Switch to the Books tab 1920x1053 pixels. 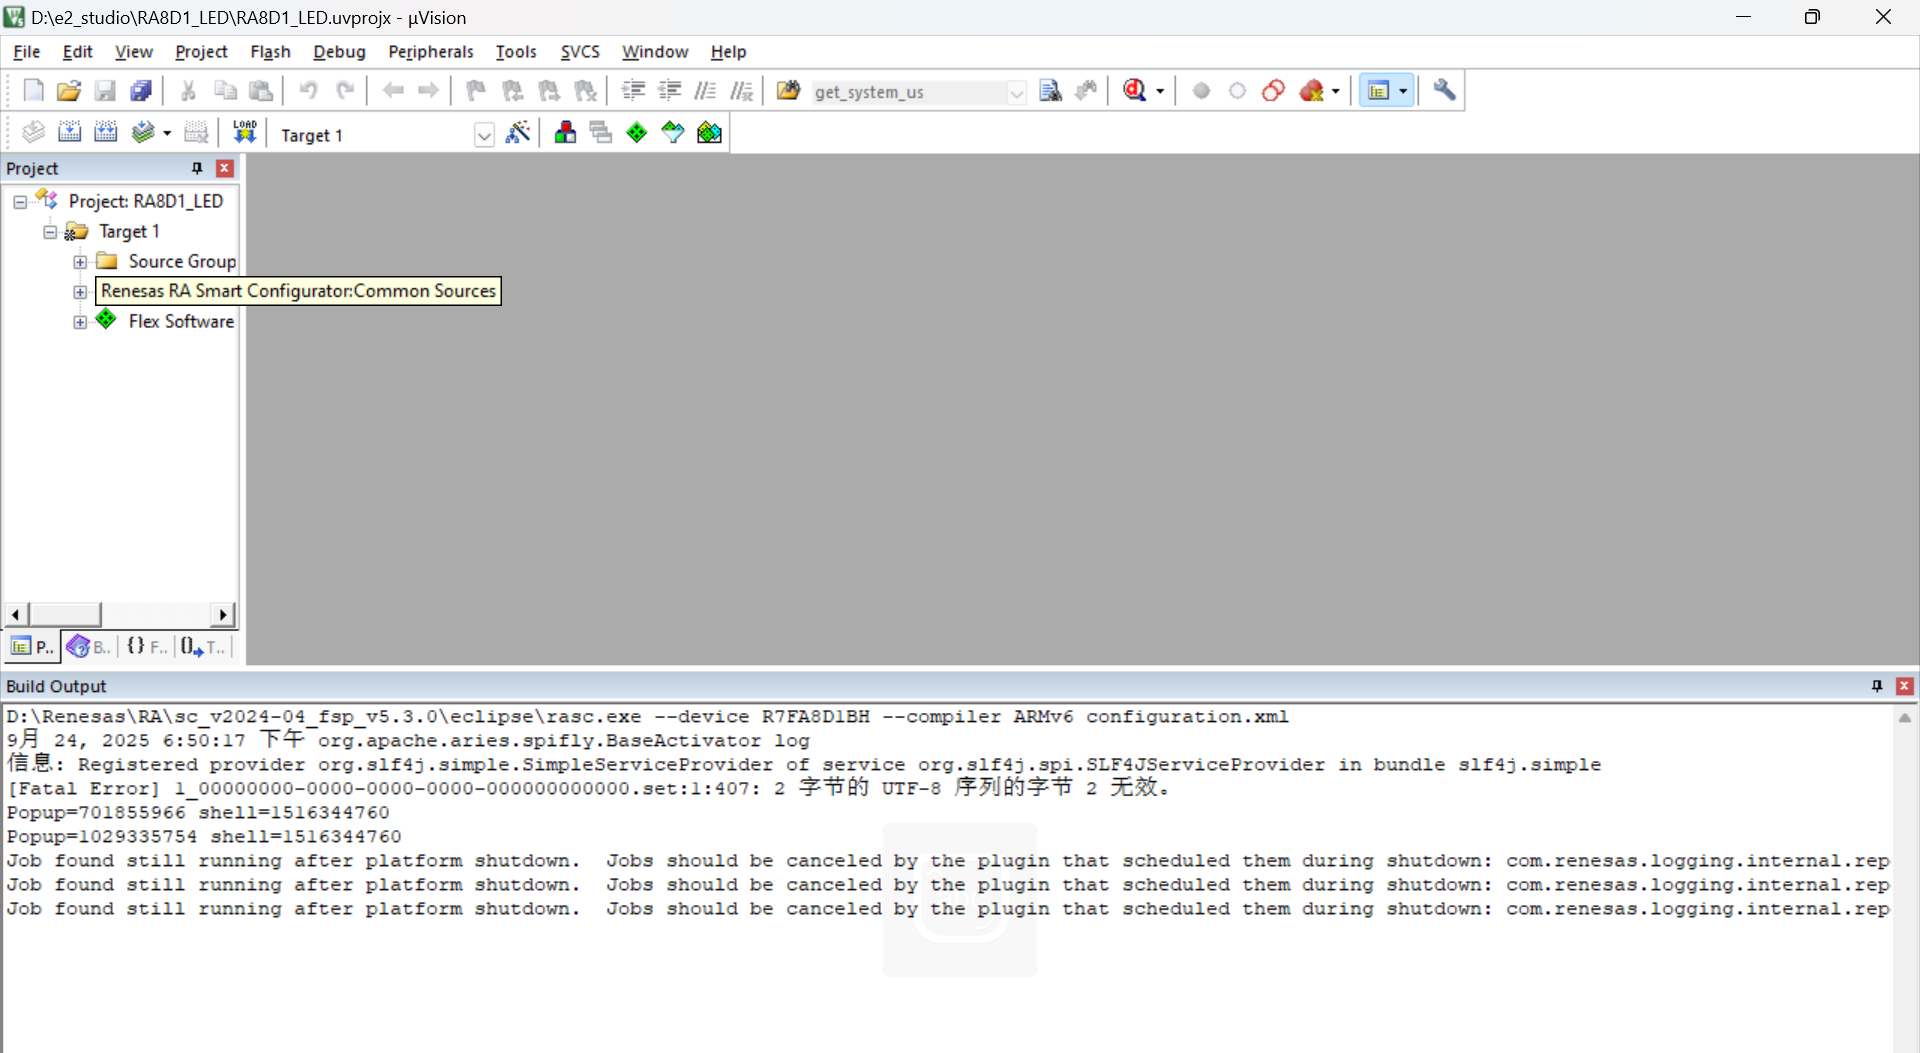click(x=88, y=647)
